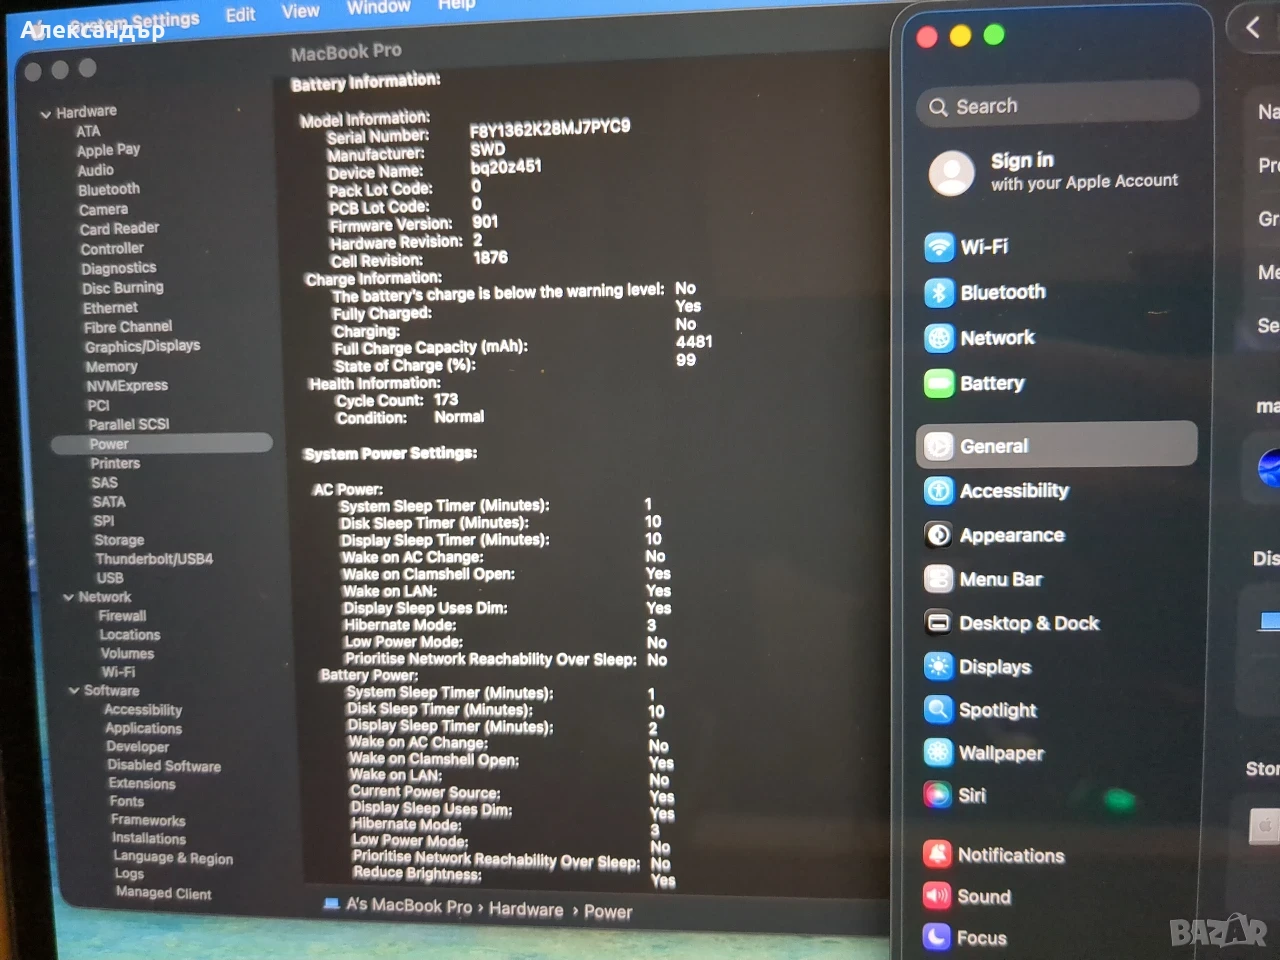Select Frameworks under Software
1280x960 pixels.
tap(149, 821)
